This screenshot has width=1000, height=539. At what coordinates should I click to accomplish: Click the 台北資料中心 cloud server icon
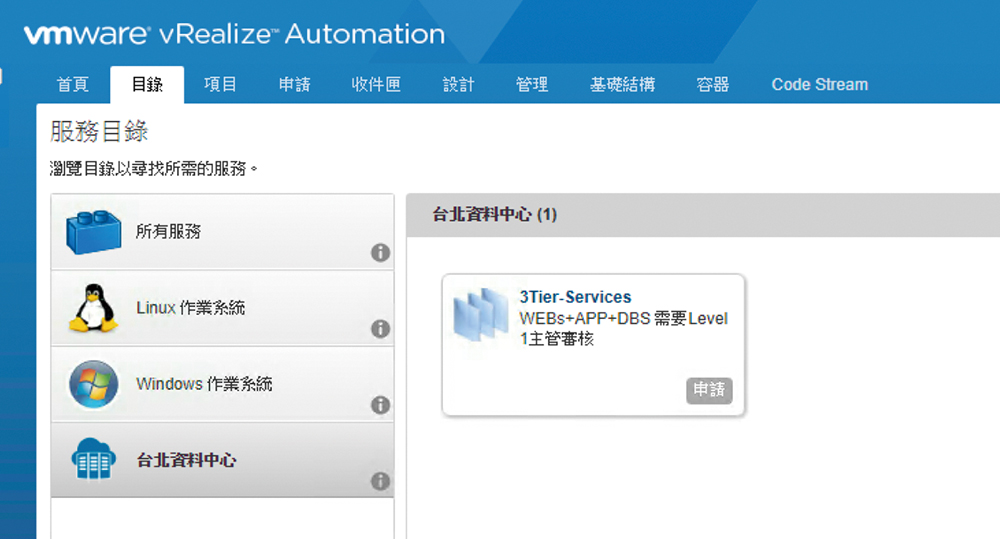click(93, 460)
